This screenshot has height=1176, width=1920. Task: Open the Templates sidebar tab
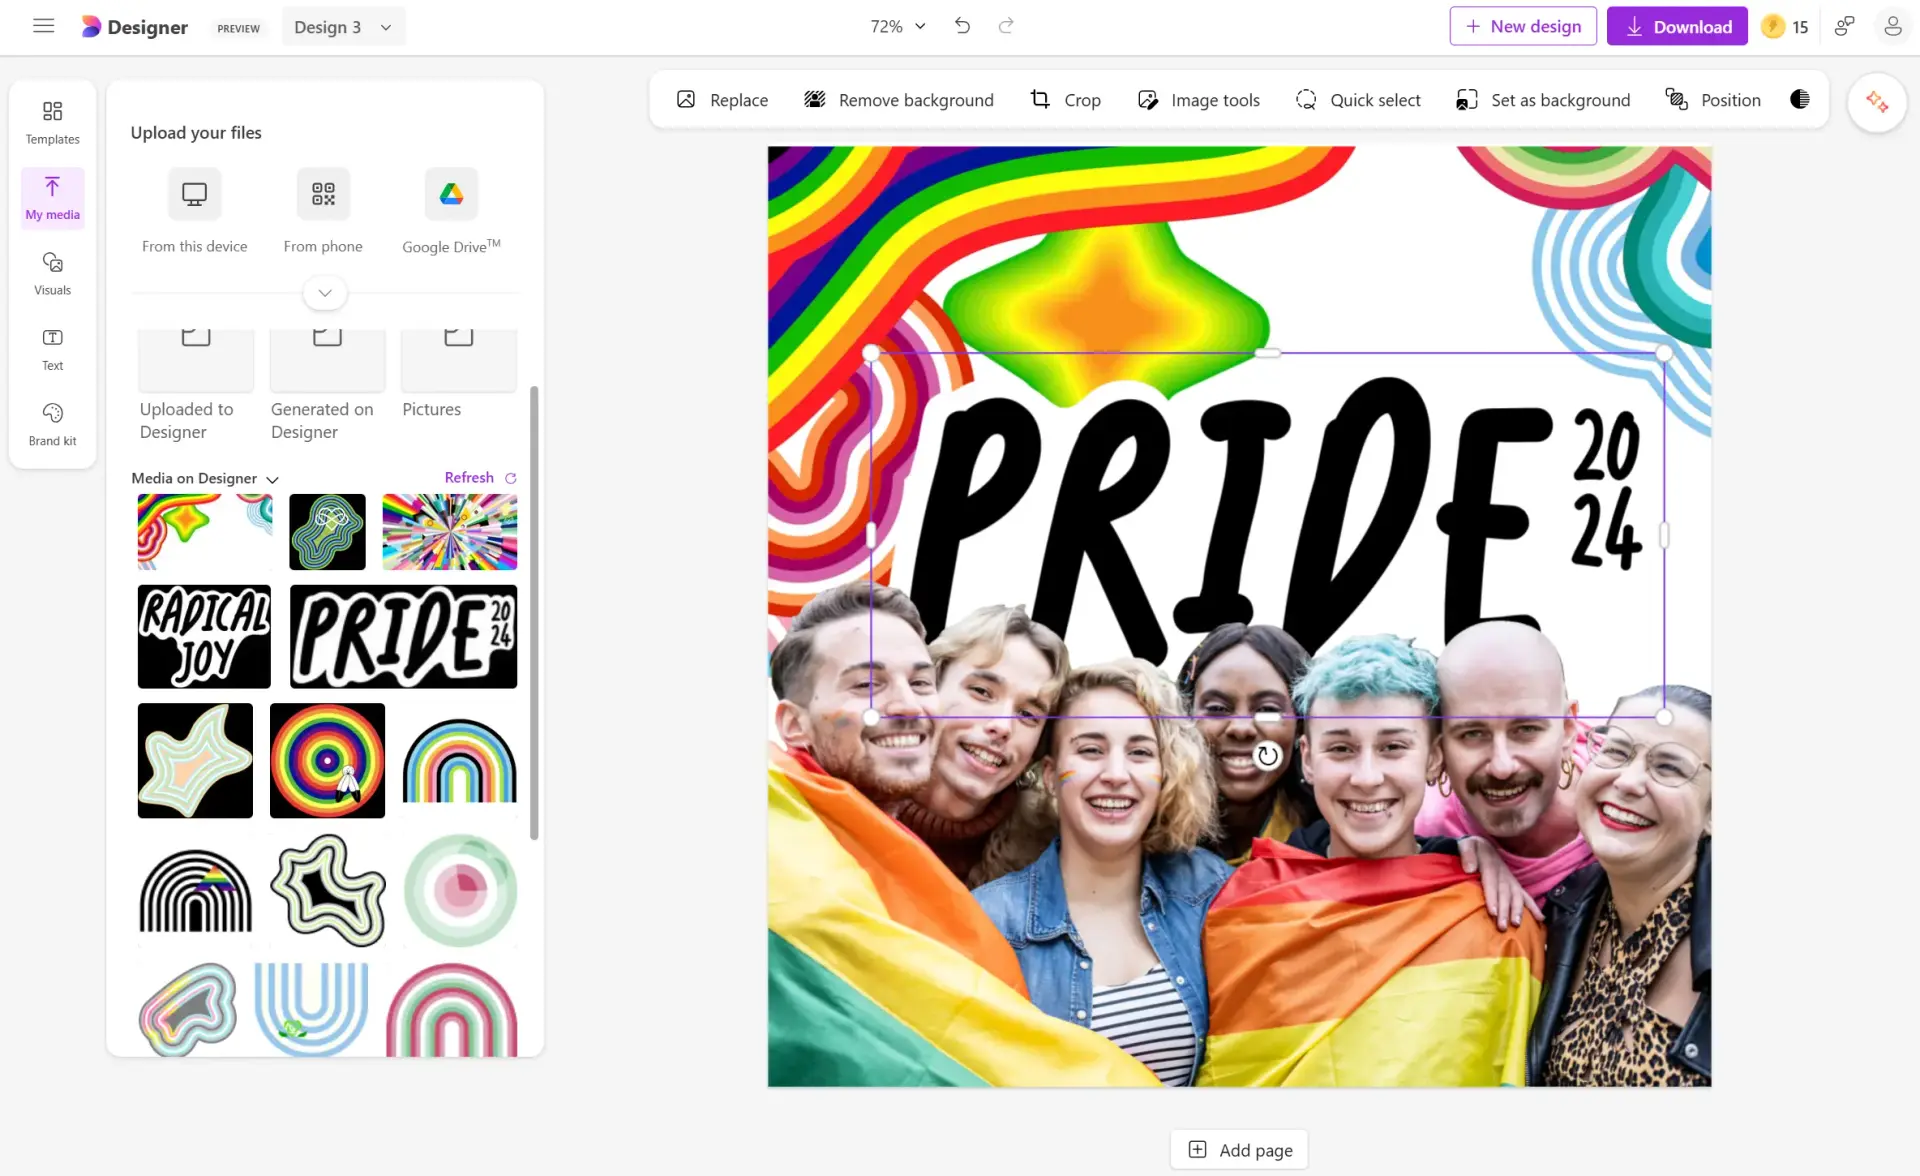click(x=52, y=122)
